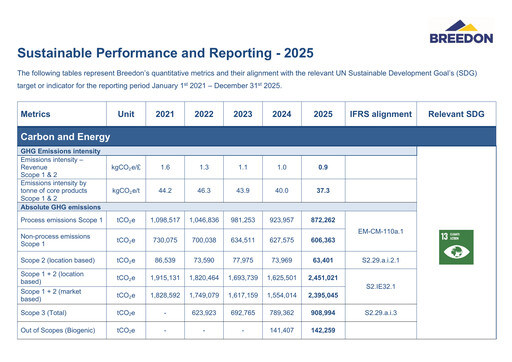Click the 'Metrics' column header

pyautogui.click(x=35, y=114)
